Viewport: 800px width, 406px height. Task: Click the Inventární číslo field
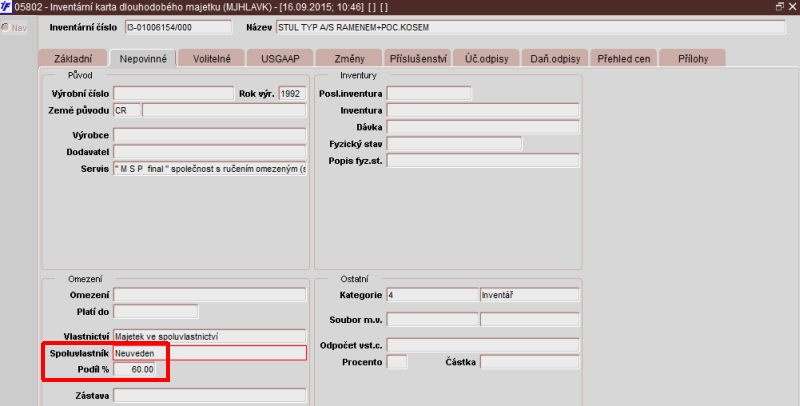coord(178,28)
